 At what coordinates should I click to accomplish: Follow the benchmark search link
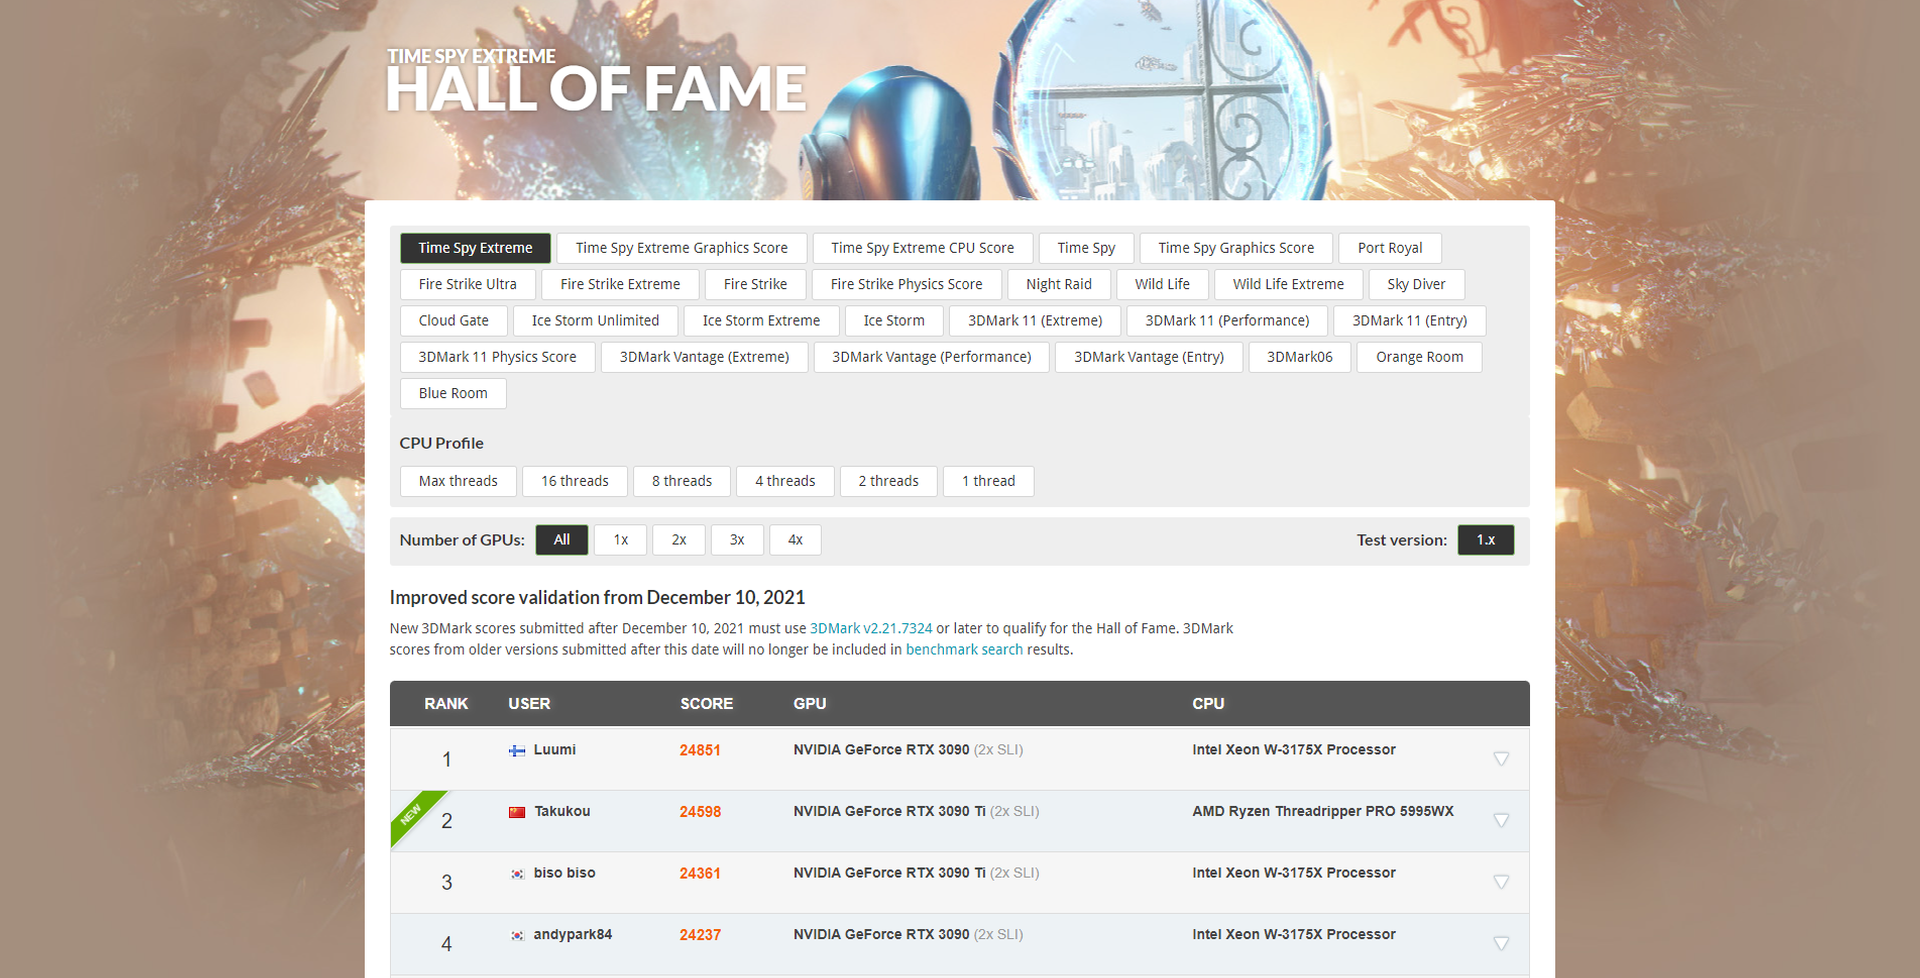point(964,649)
